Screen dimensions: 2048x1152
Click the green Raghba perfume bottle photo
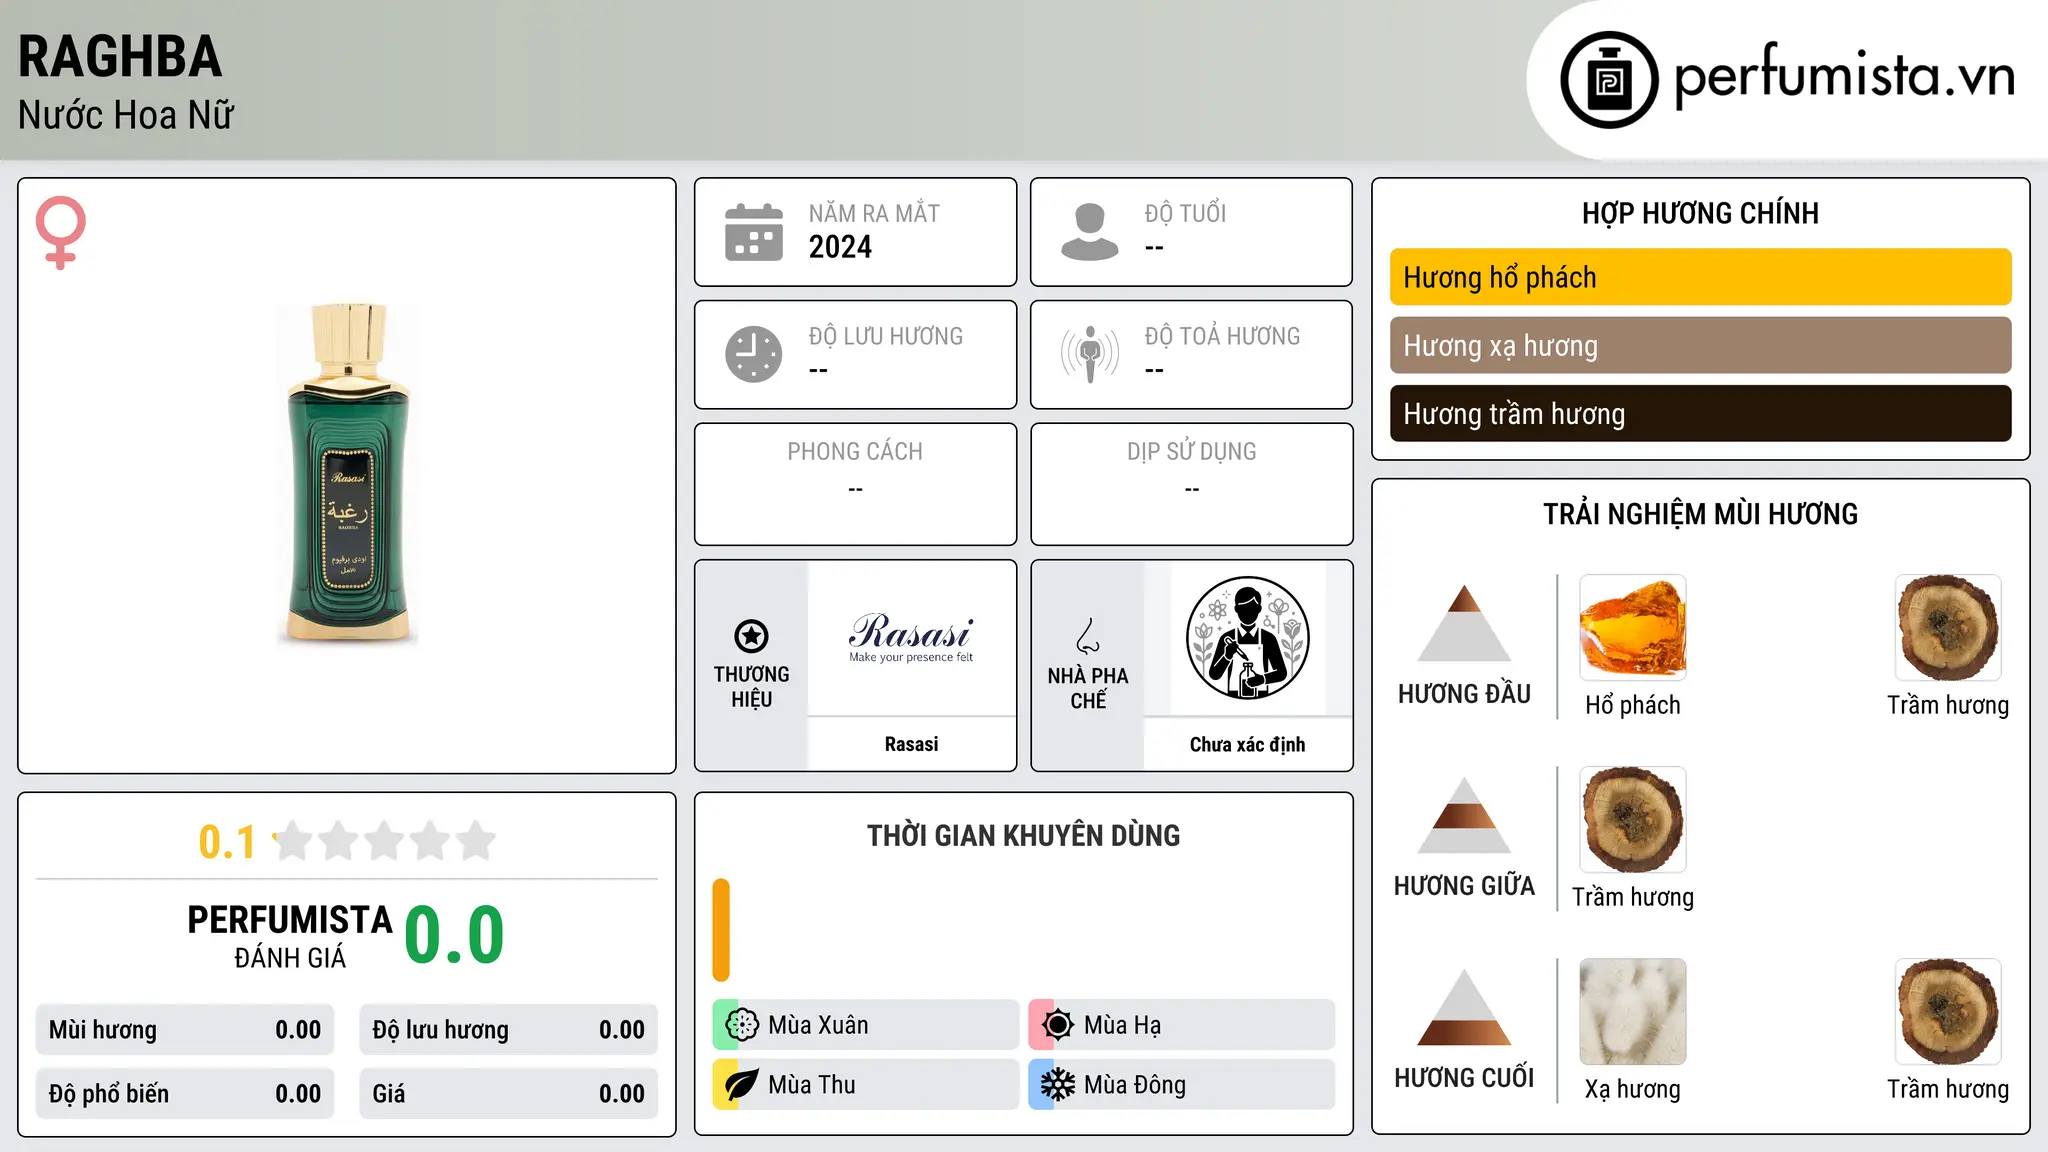347,473
